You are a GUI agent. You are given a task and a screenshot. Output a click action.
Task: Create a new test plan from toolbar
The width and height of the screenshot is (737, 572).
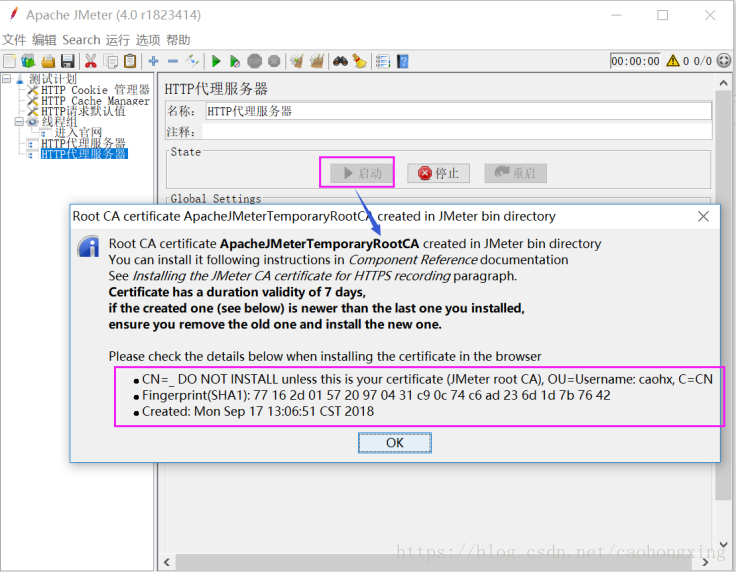coord(9,61)
